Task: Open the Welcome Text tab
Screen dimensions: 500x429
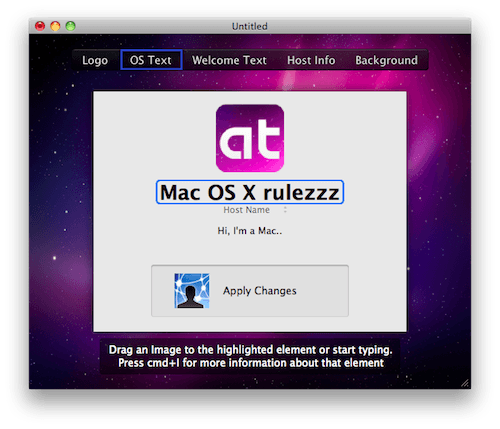Action: (229, 60)
